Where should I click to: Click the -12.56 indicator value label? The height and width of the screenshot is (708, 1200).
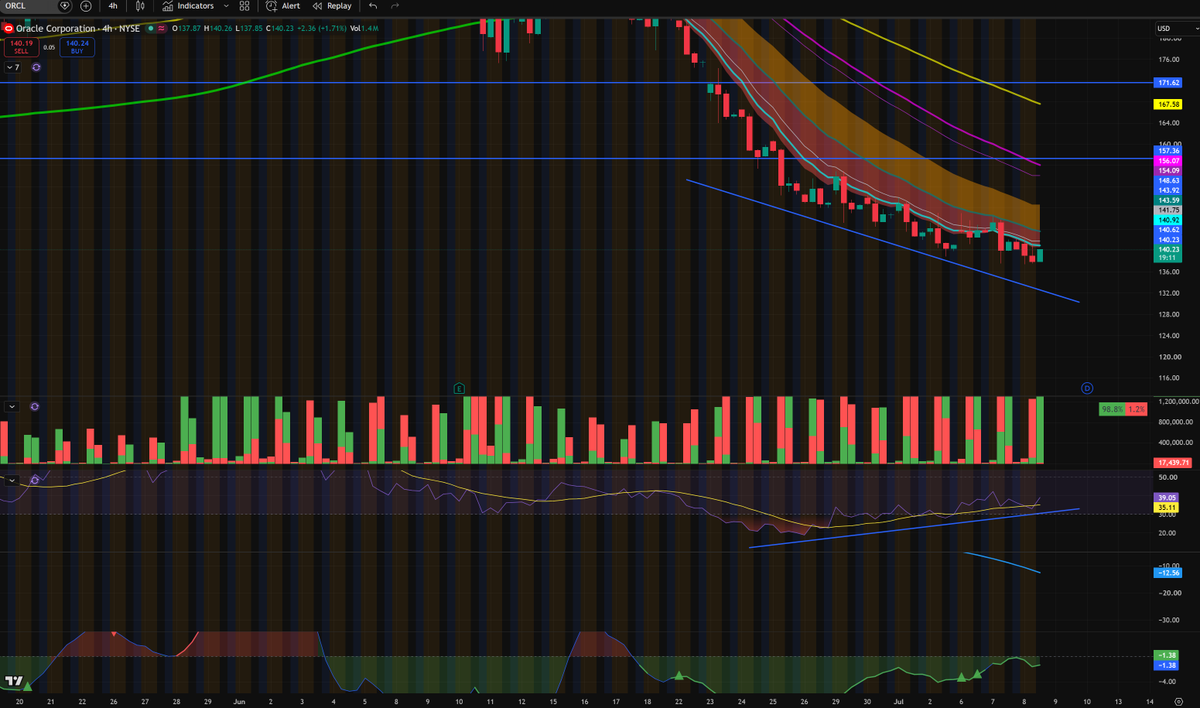[x=1168, y=573]
